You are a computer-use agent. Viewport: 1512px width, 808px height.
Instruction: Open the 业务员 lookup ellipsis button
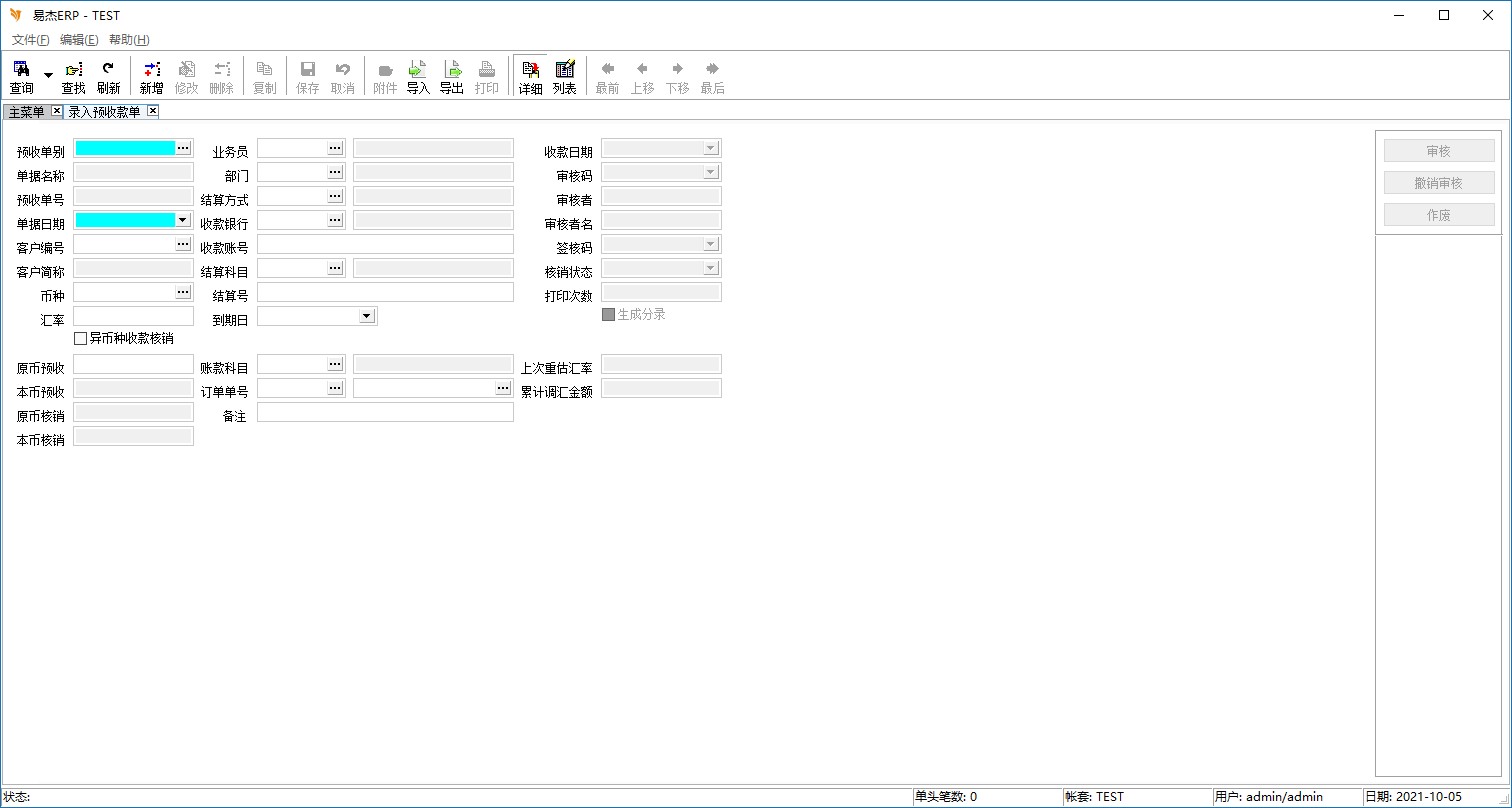click(x=335, y=148)
